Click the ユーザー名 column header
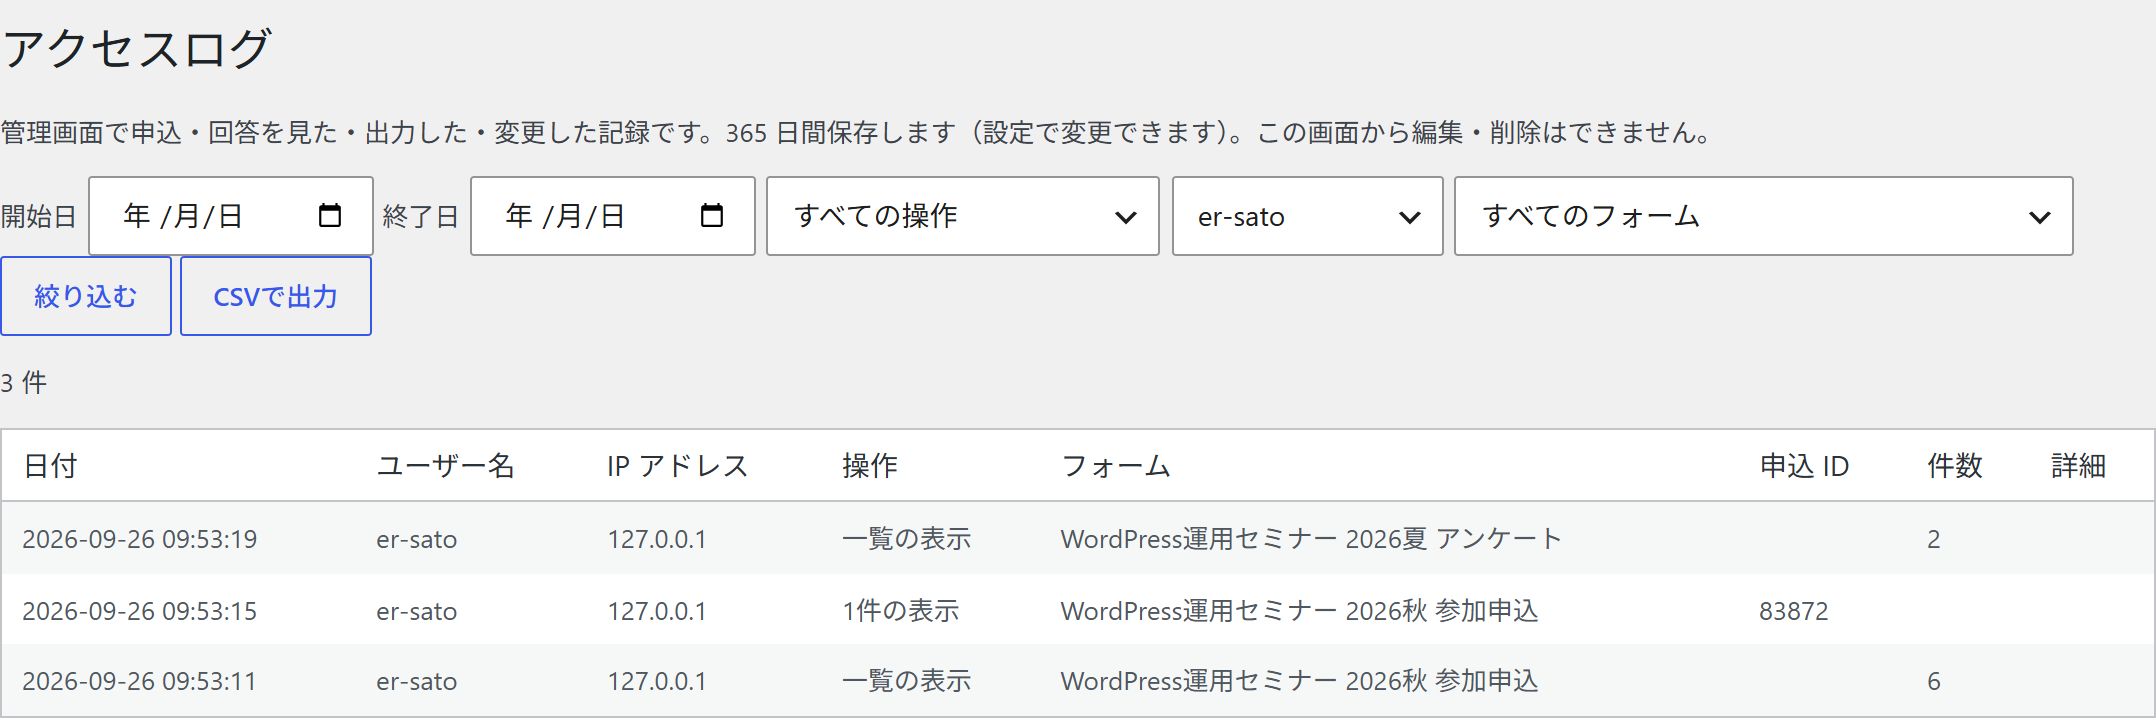Image resolution: width=2156 pixels, height=718 pixels. 445,466
